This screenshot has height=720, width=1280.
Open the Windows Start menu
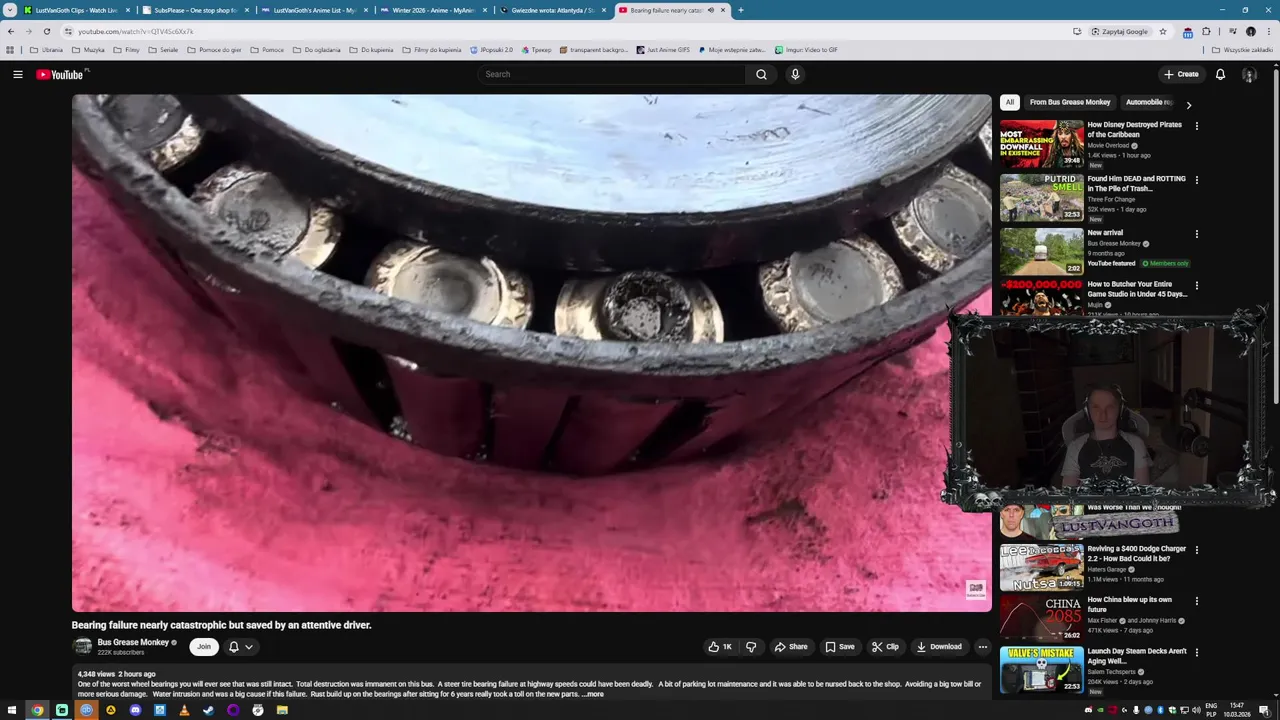click(x=13, y=710)
